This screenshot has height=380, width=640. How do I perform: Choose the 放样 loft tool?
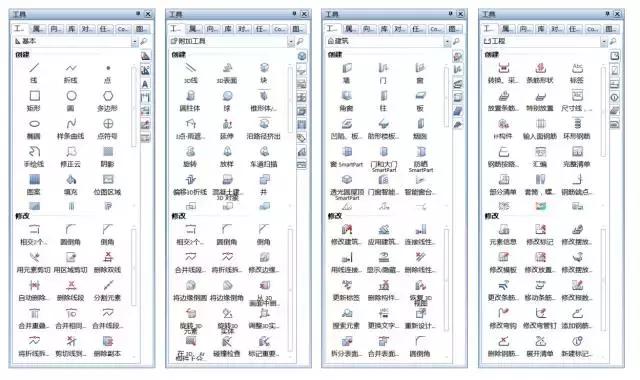click(x=227, y=157)
